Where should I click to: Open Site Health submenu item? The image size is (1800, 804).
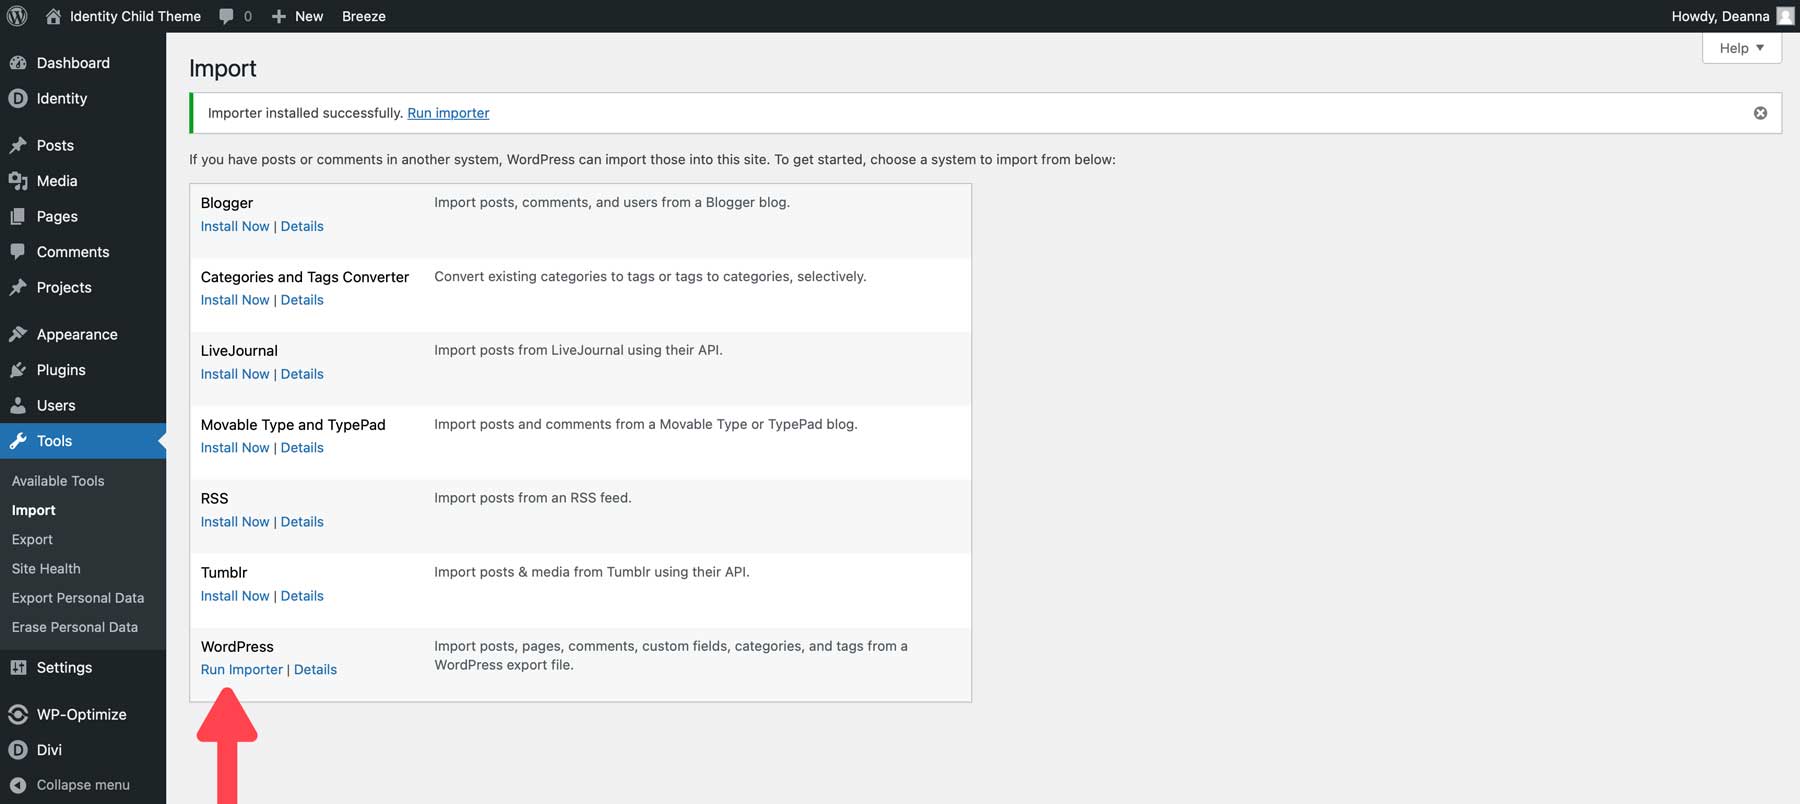46,569
